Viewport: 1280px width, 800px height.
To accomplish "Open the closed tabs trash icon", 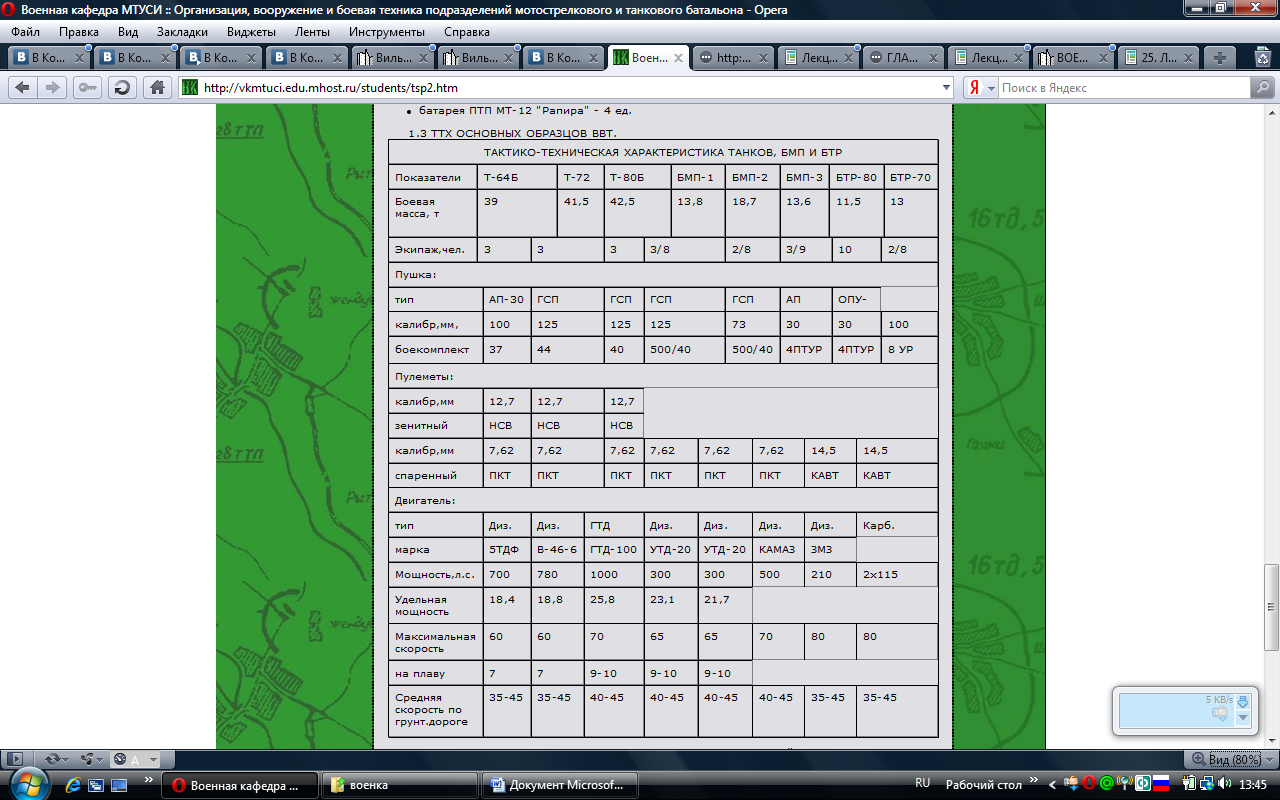I will click(1262, 58).
